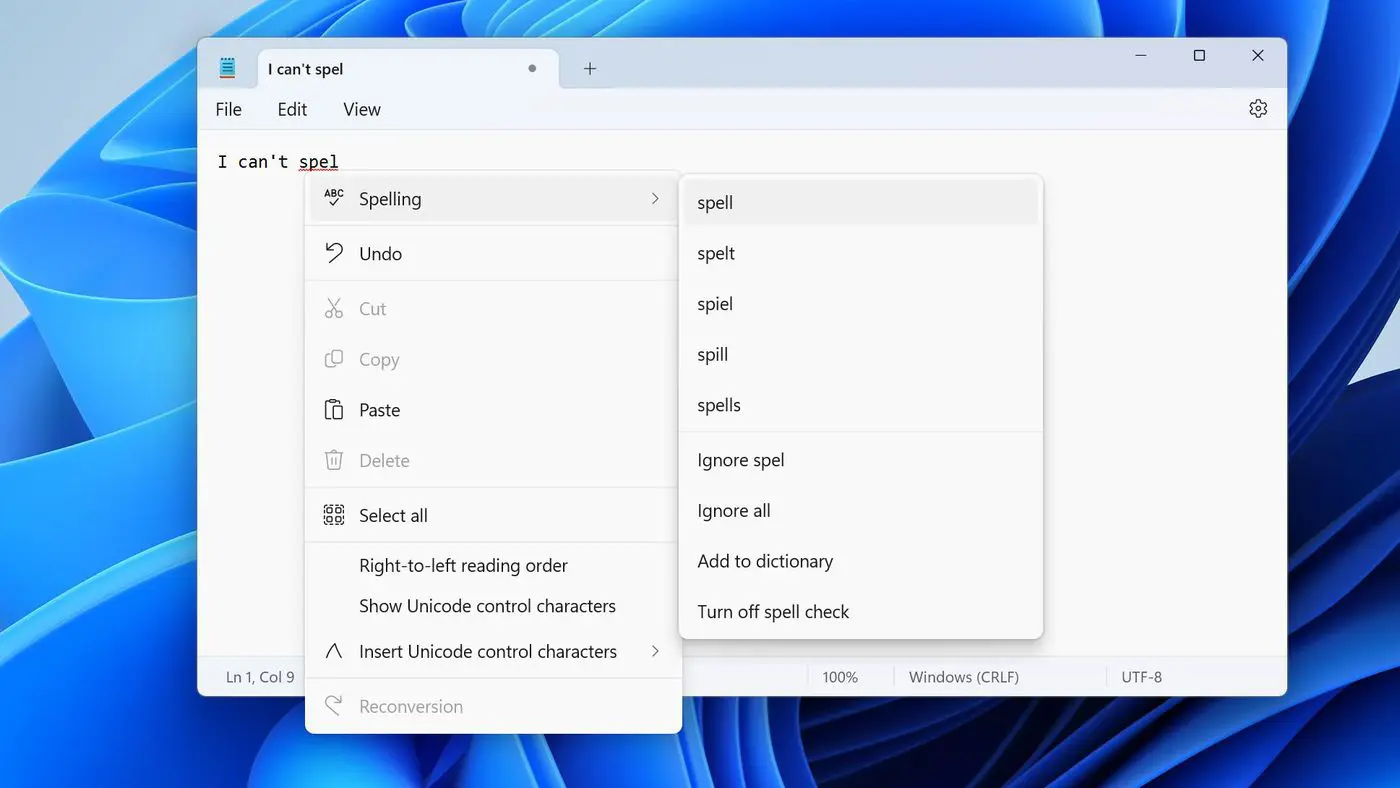Choose Select all from the context menu
This screenshot has height=788, width=1400.
point(493,515)
